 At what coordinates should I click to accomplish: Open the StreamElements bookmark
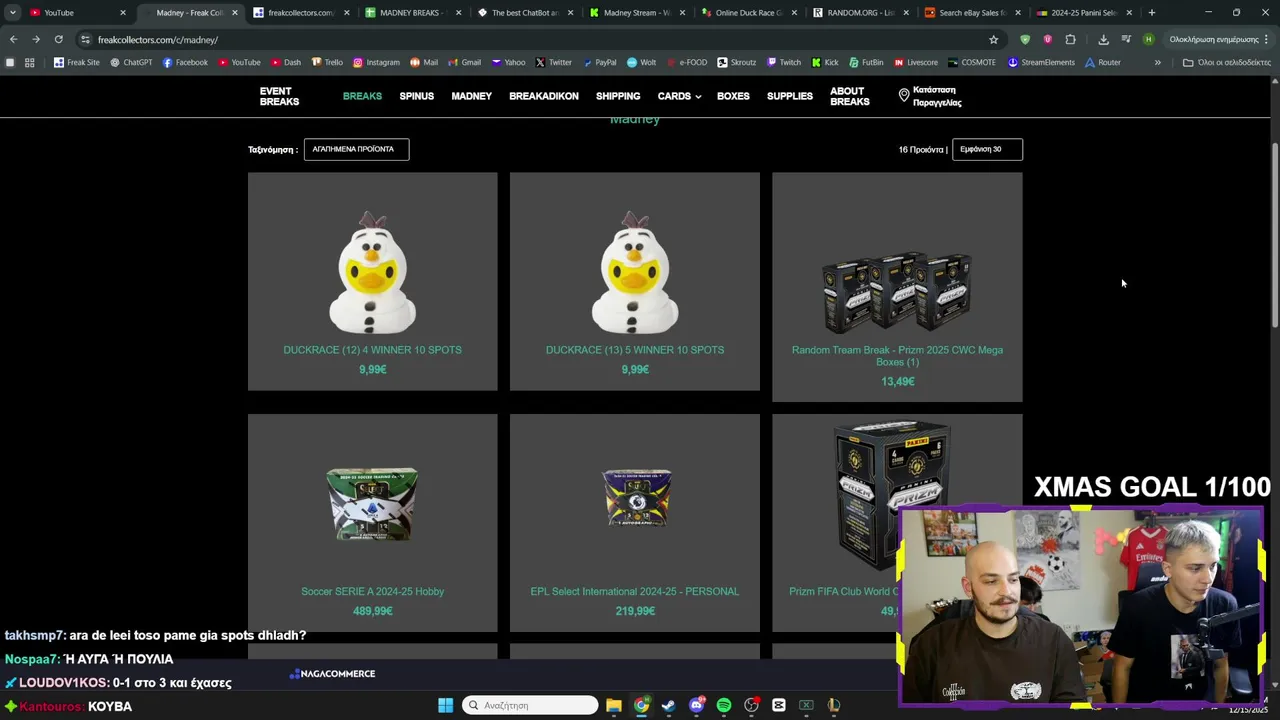pos(1041,62)
